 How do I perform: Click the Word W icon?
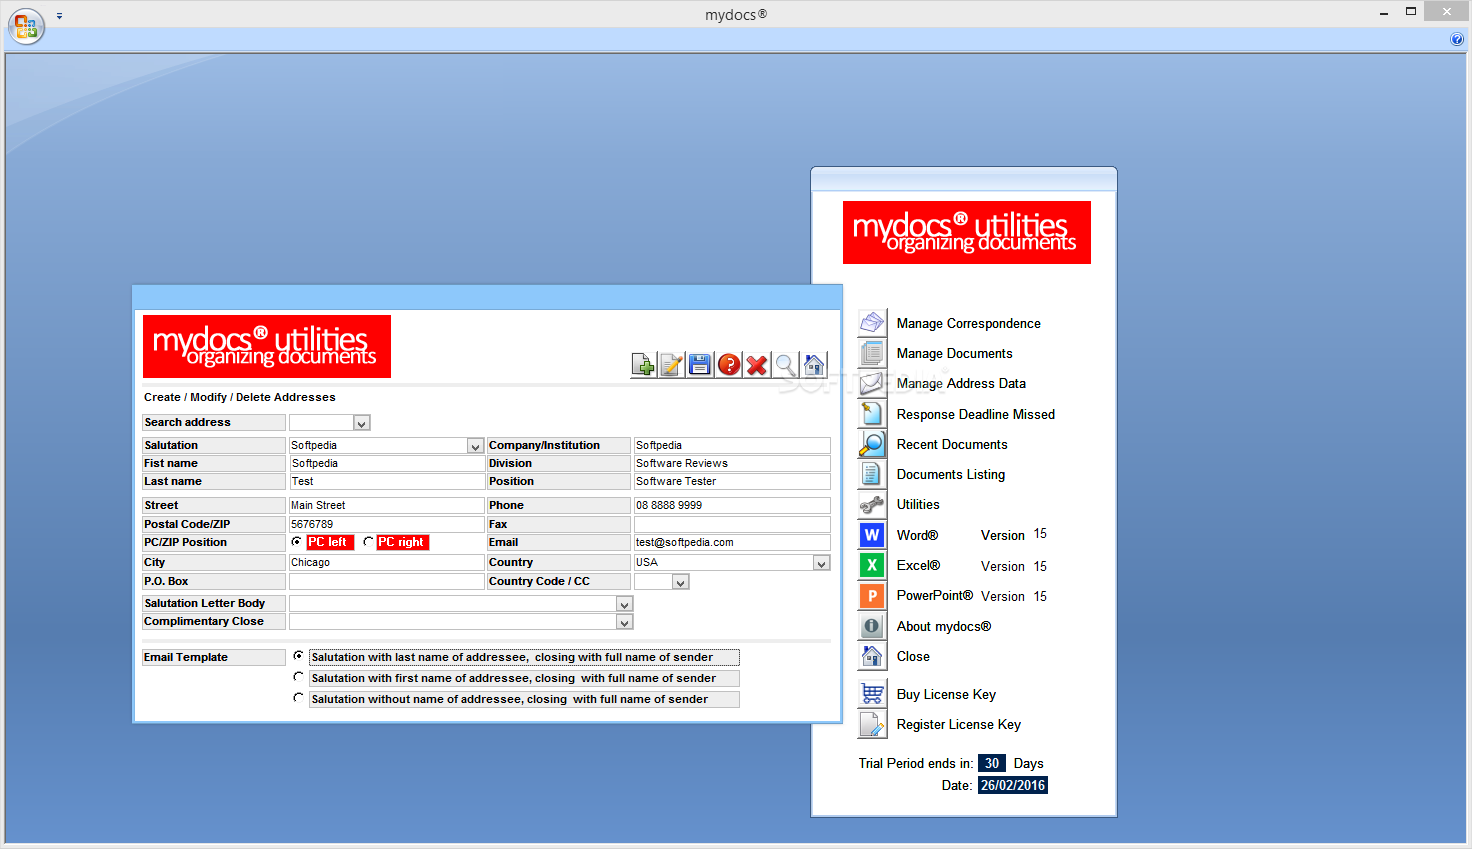tap(872, 535)
